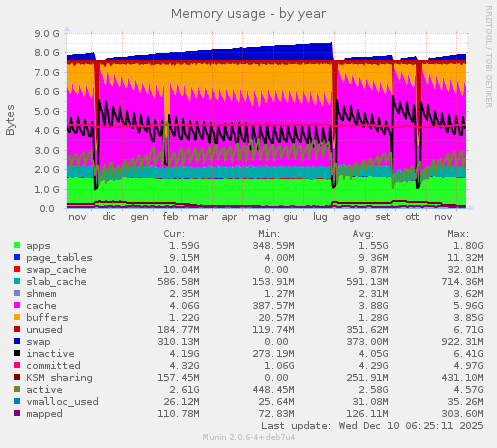
Task: Click the 'Cur:' column header
Action: pos(174,234)
